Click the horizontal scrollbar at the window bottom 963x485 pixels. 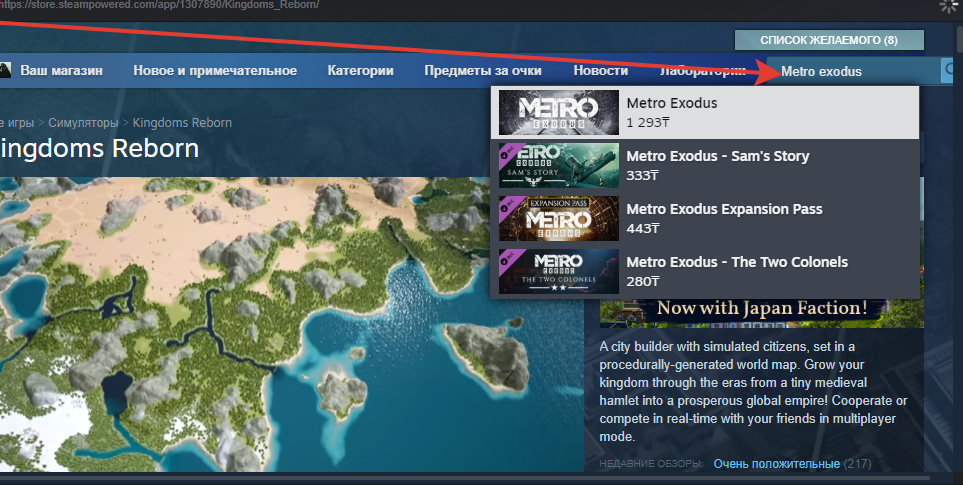(x=465, y=478)
